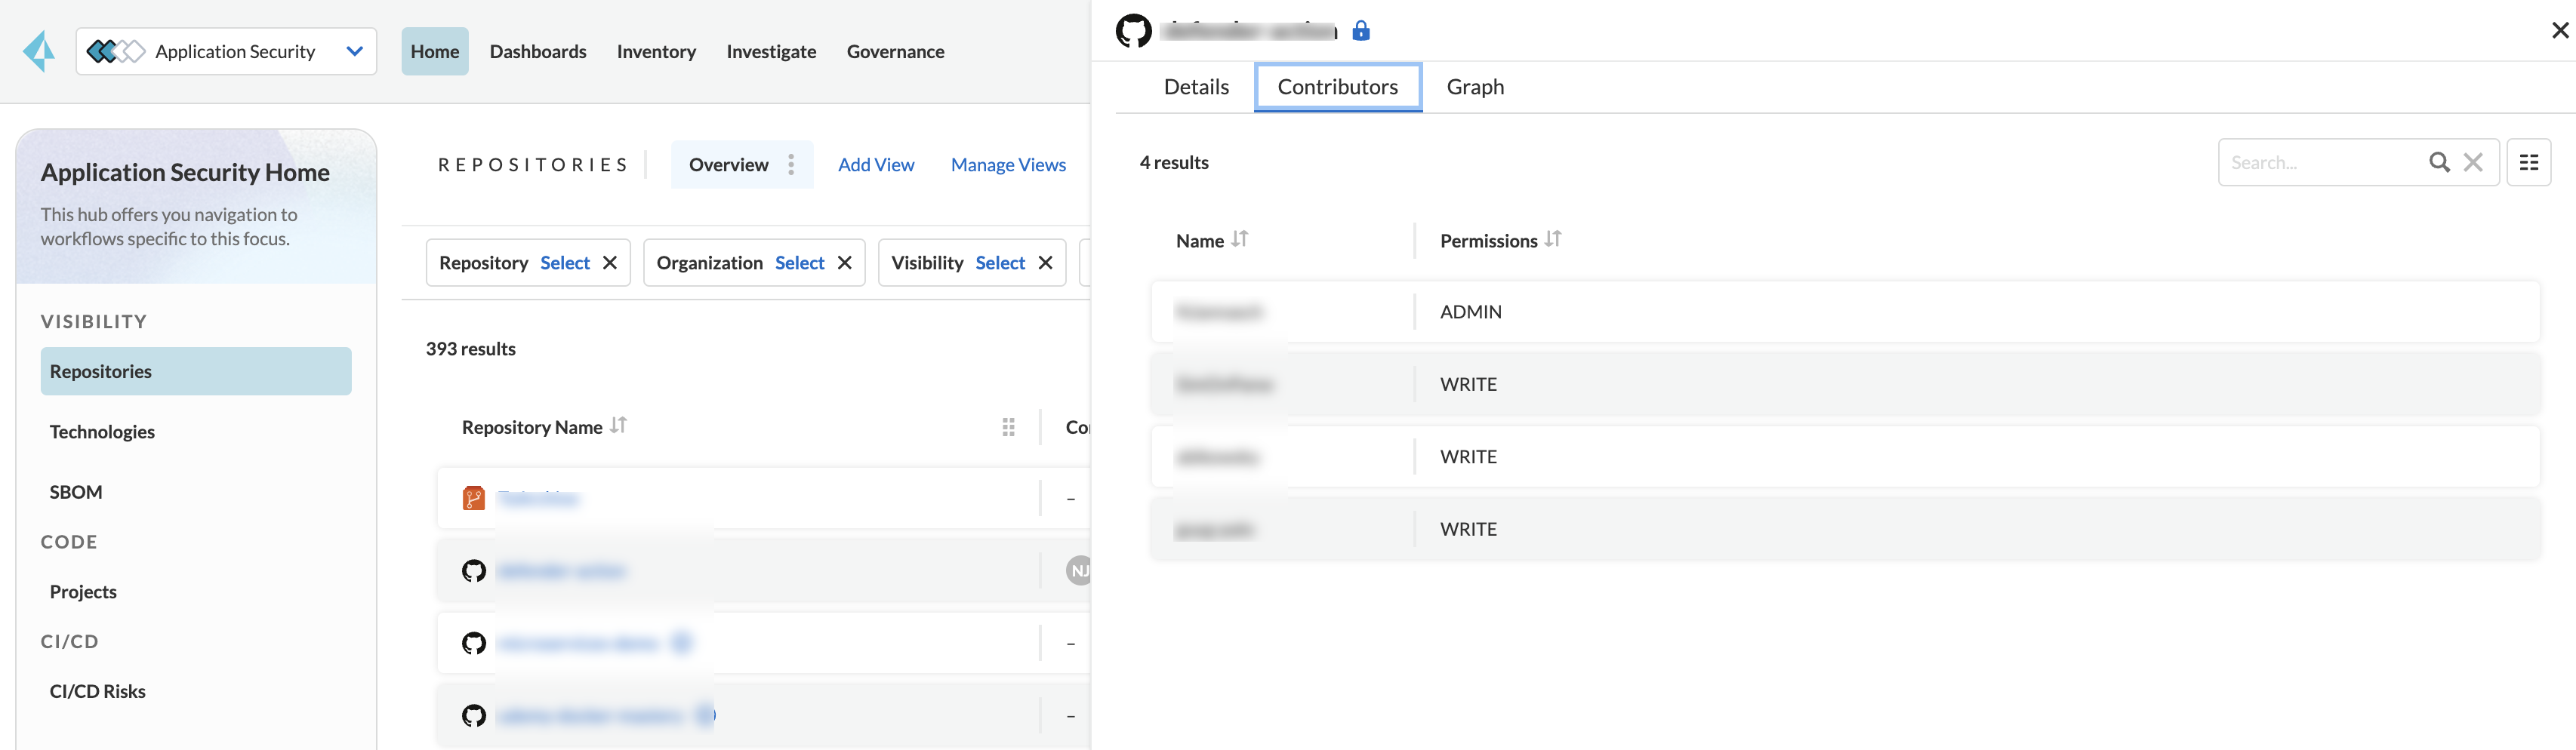The width and height of the screenshot is (2576, 750).
Task: Click the GitHub icon in panel header
Action: click(1134, 31)
